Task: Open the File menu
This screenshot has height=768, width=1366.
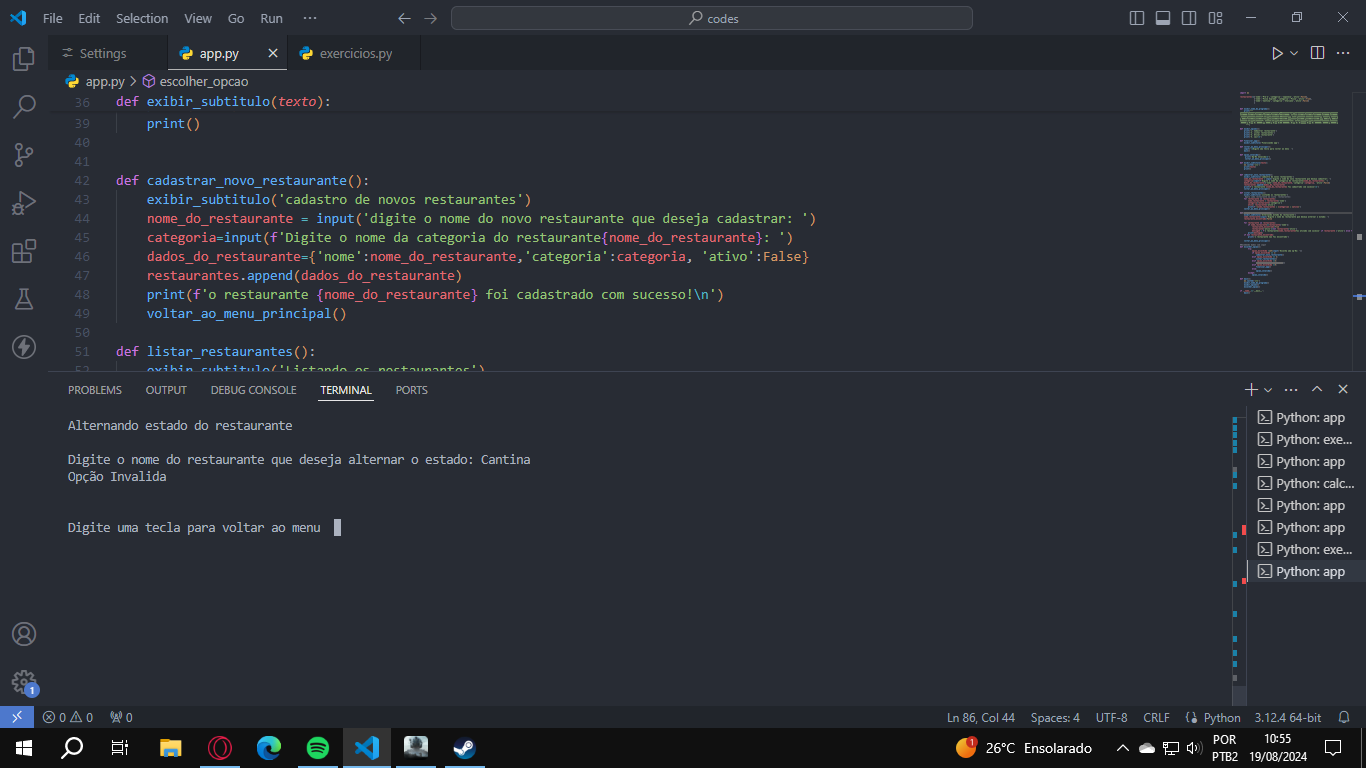Action: (x=53, y=18)
